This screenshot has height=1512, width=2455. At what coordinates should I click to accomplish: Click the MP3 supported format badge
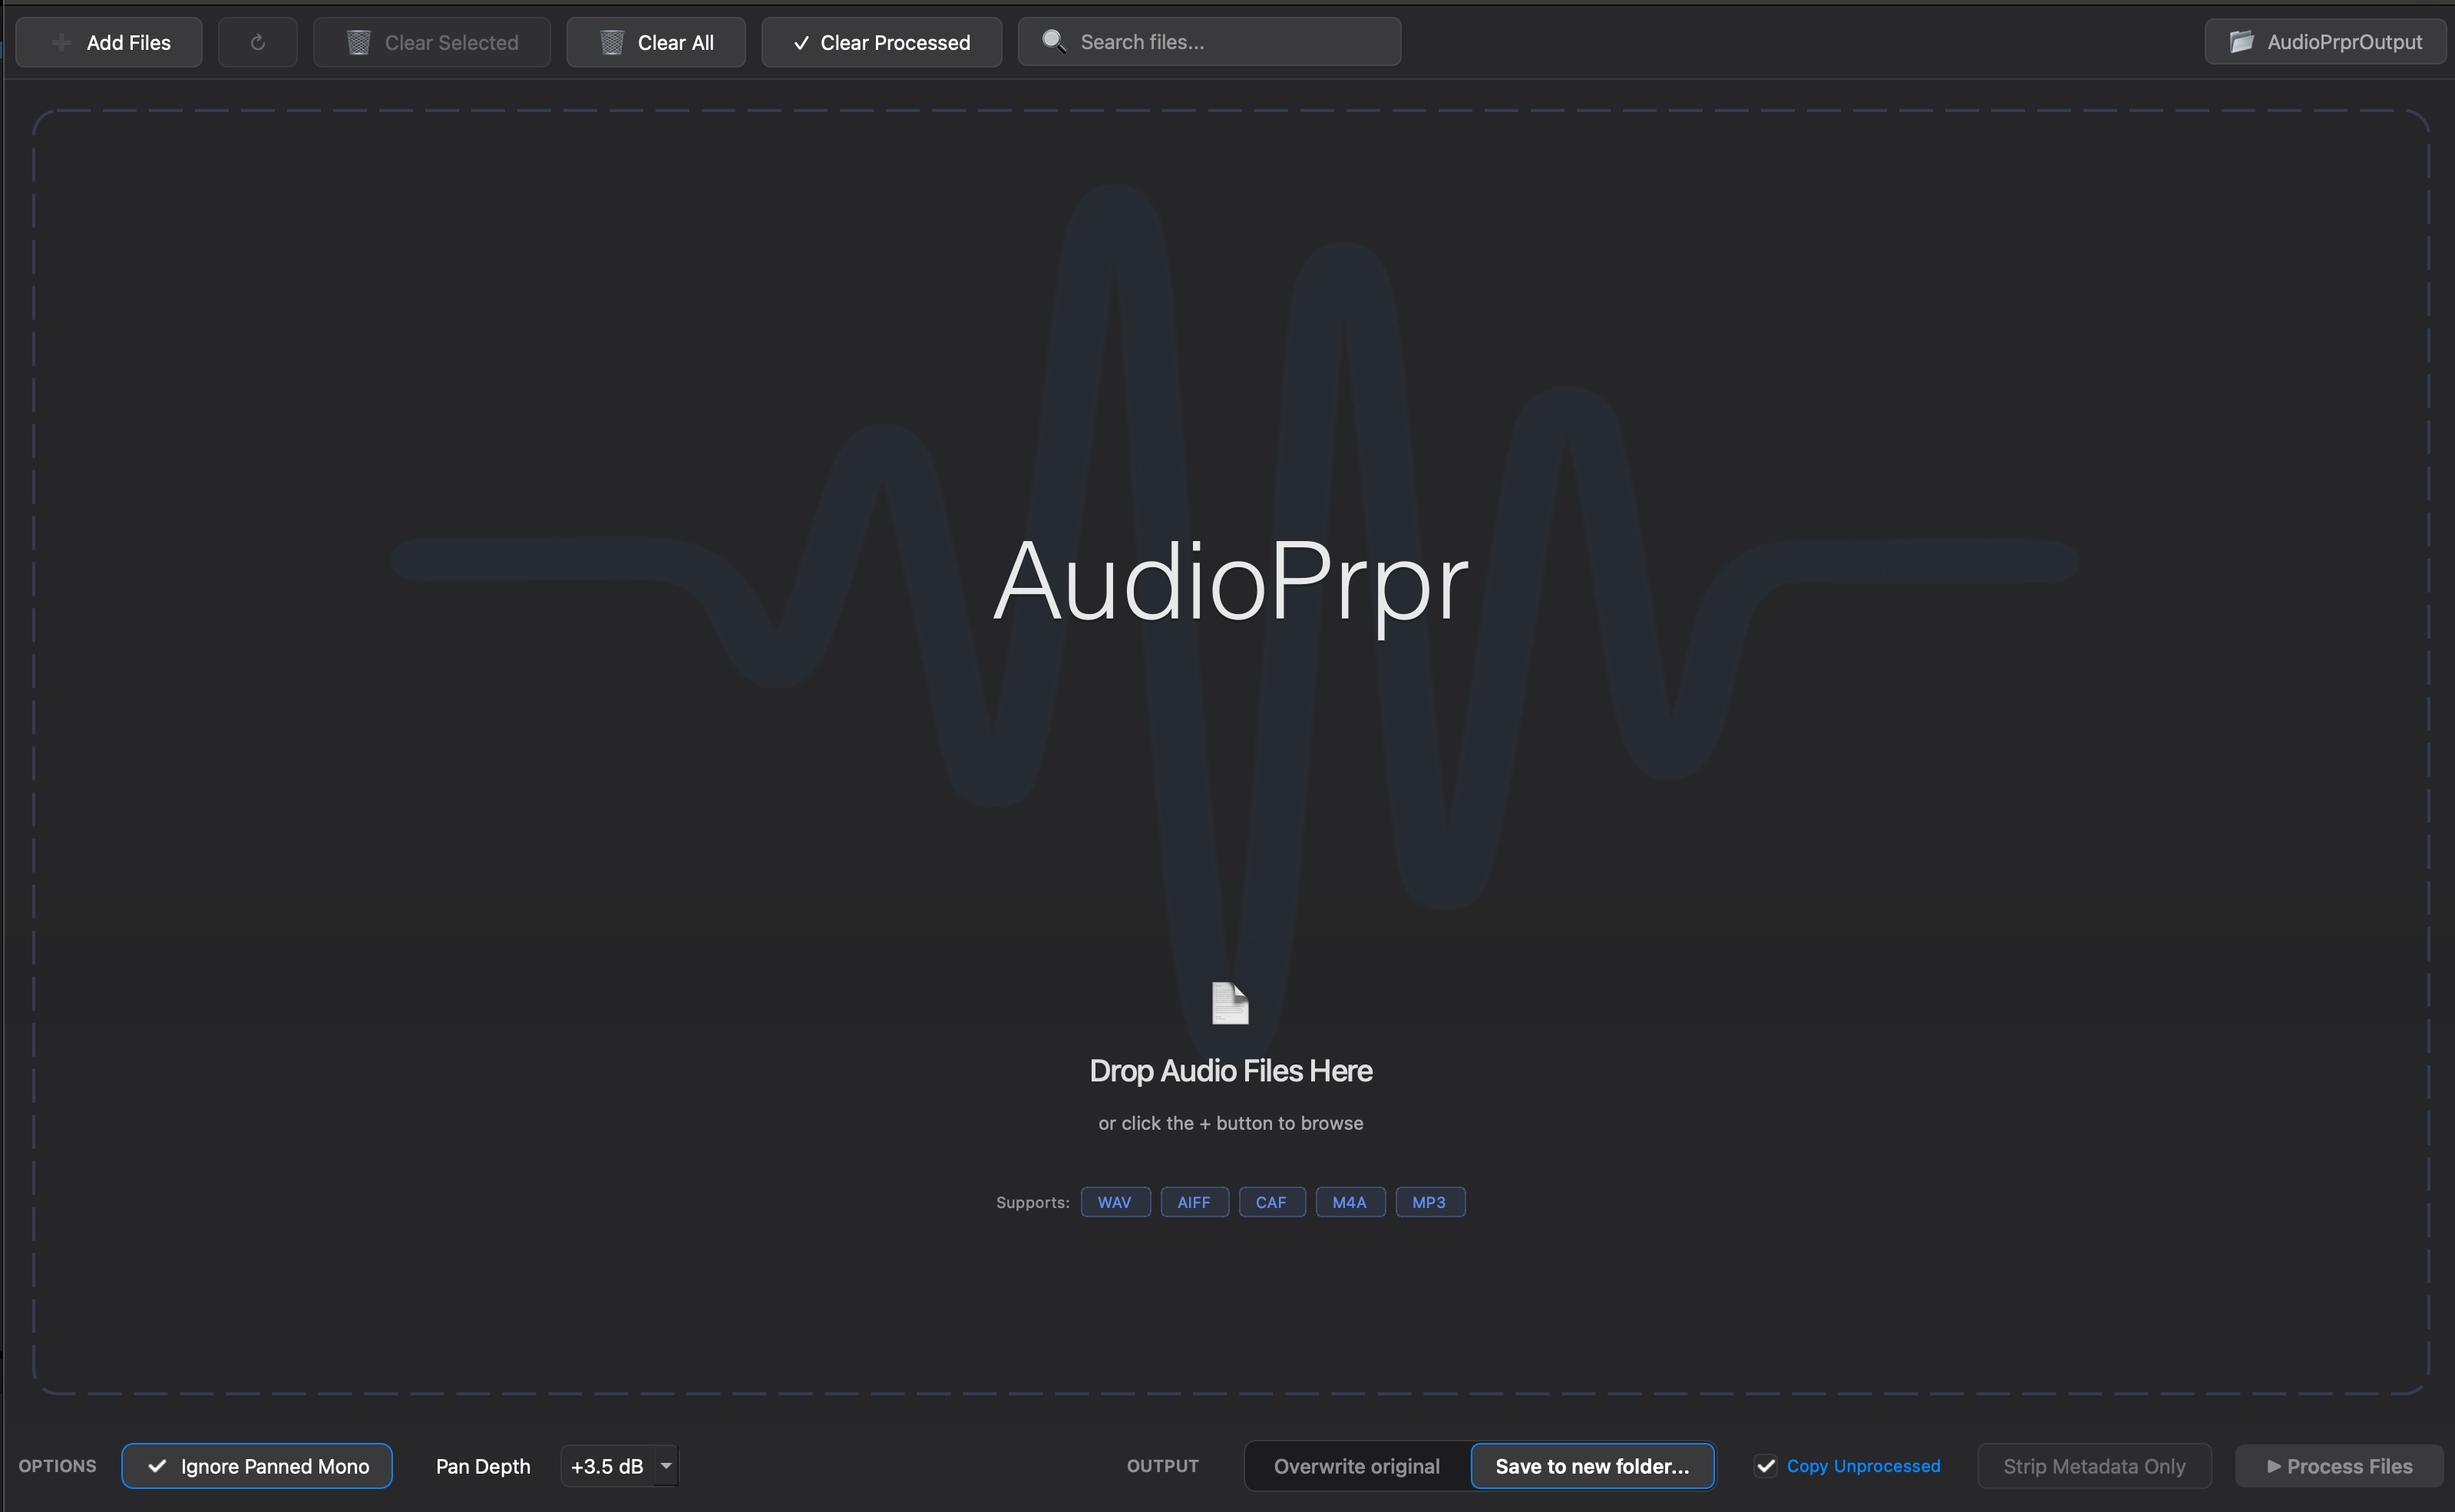(x=1429, y=1201)
